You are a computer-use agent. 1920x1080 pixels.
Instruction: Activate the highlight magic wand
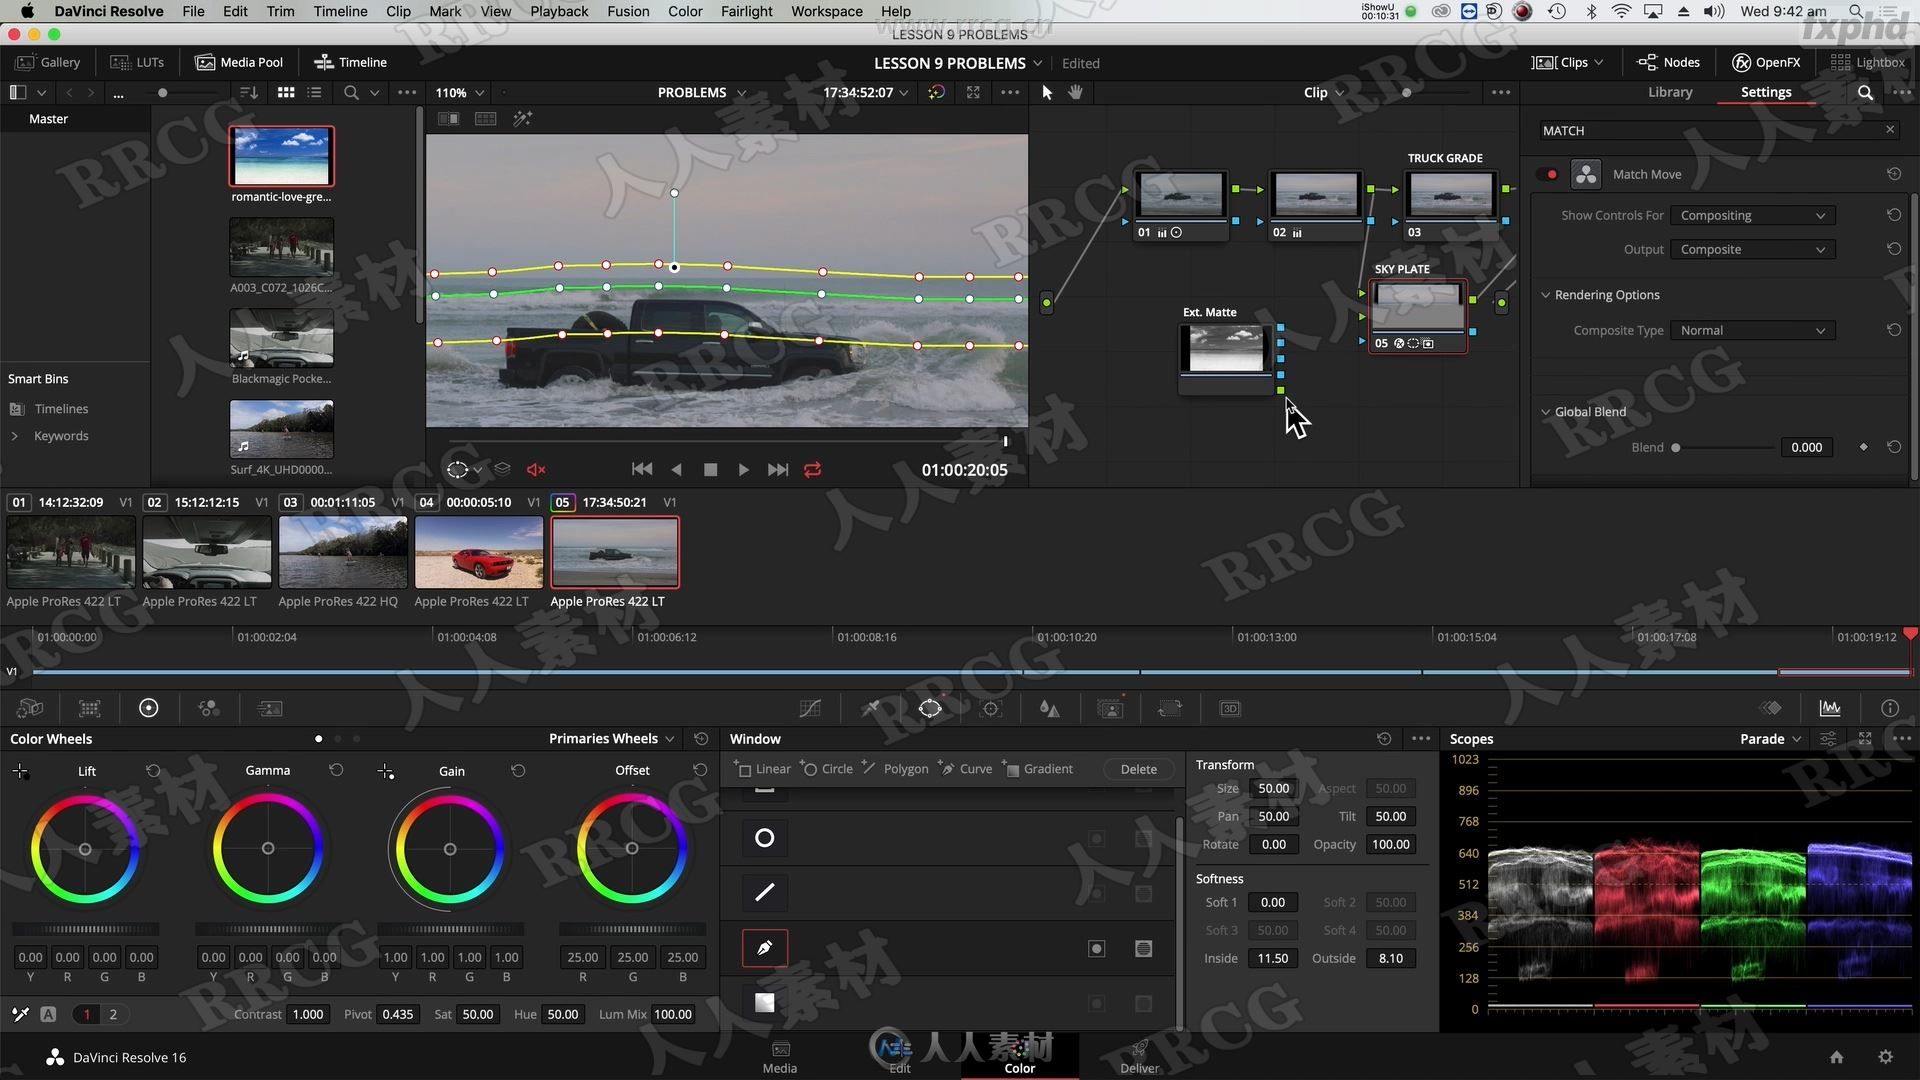522,119
